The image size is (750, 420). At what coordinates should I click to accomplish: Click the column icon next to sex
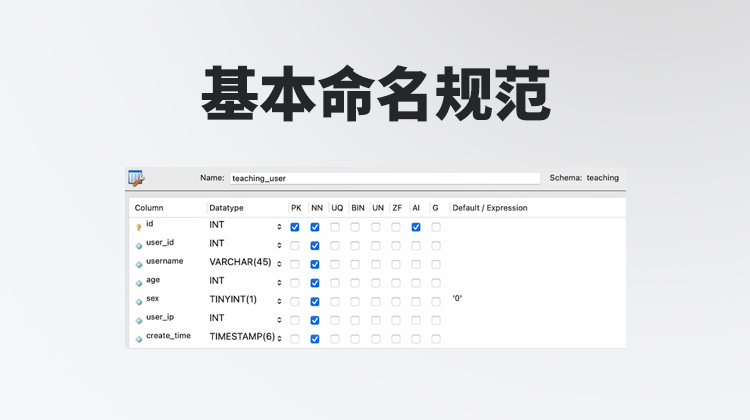[x=139, y=301]
